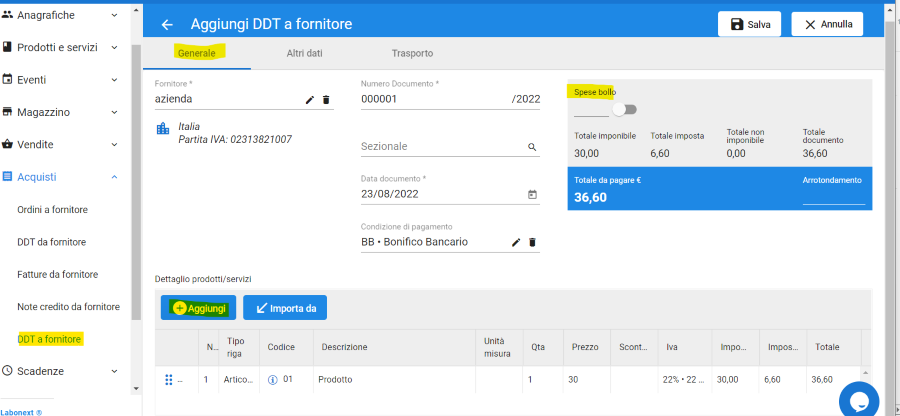
Task: Click the Aggiungi product button
Action: tap(199, 308)
